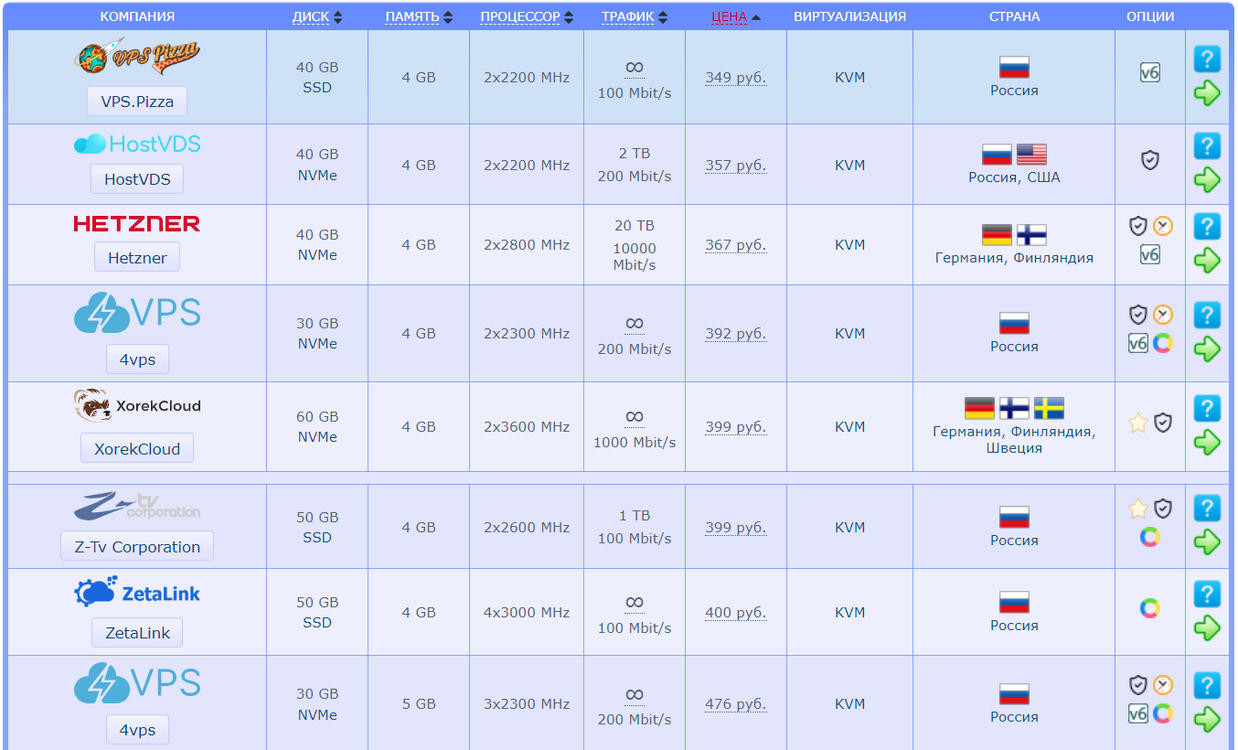Image resolution: width=1238 pixels, height=750 pixels.
Task: Click colored ring icon in 4vps 392 руб. row
Action: (1162, 344)
